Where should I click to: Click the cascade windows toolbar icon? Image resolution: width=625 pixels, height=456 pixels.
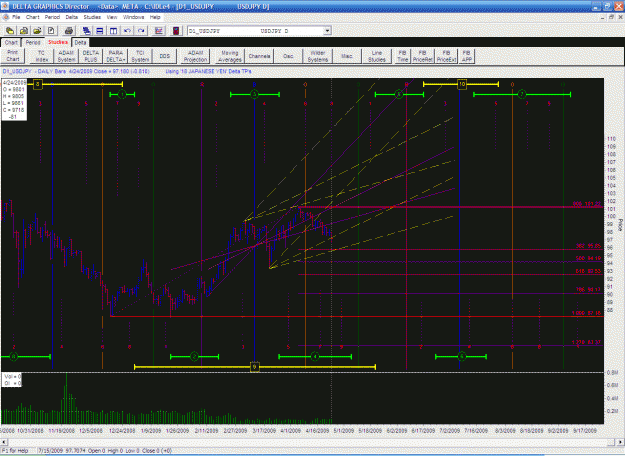(x=86, y=31)
